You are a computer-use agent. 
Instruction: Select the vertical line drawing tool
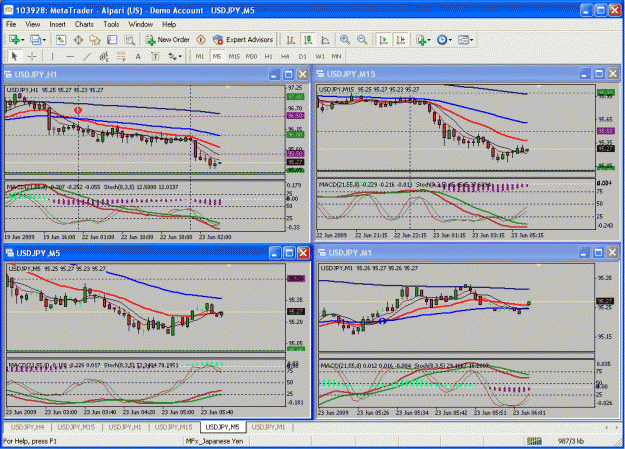52,56
